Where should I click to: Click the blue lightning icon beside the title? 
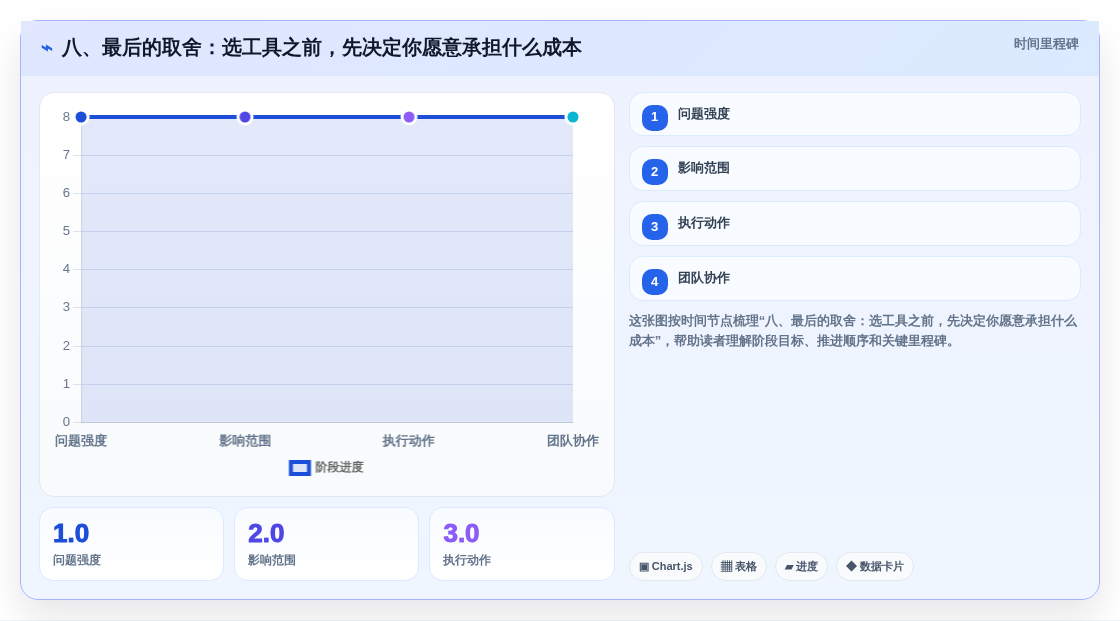tap(47, 48)
